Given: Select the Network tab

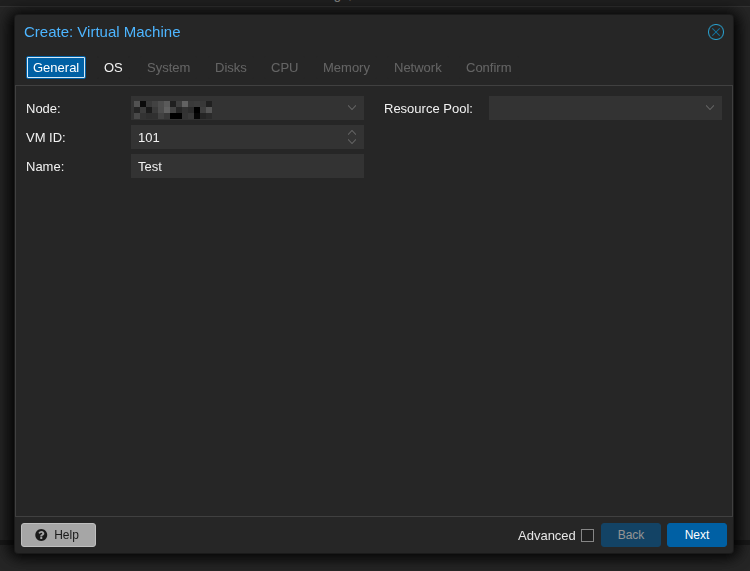Looking at the screenshot, I should [417, 67].
